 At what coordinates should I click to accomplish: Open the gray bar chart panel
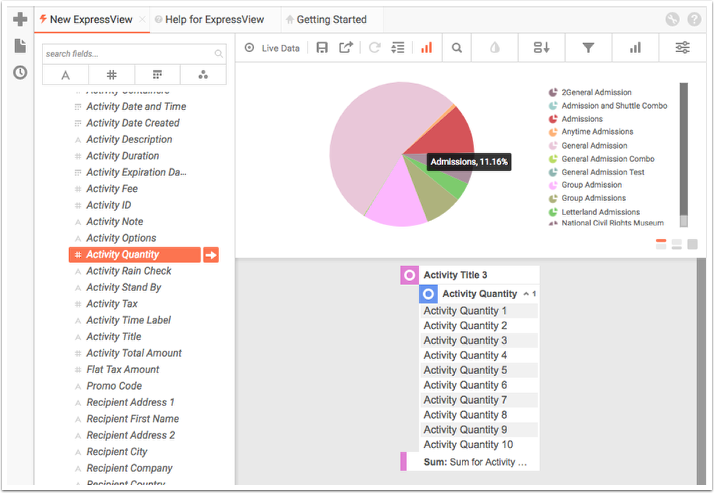tap(635, 47)
